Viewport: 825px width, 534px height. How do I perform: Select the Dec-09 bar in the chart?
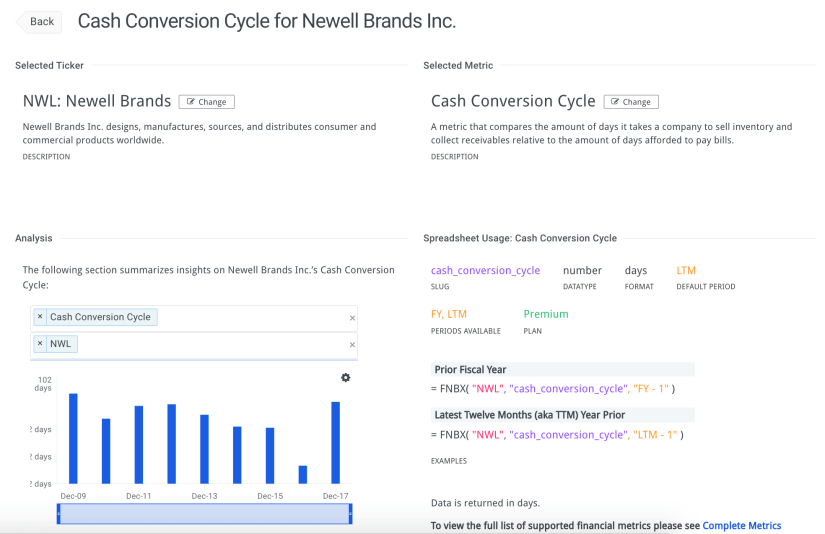[x=73, y=438]
